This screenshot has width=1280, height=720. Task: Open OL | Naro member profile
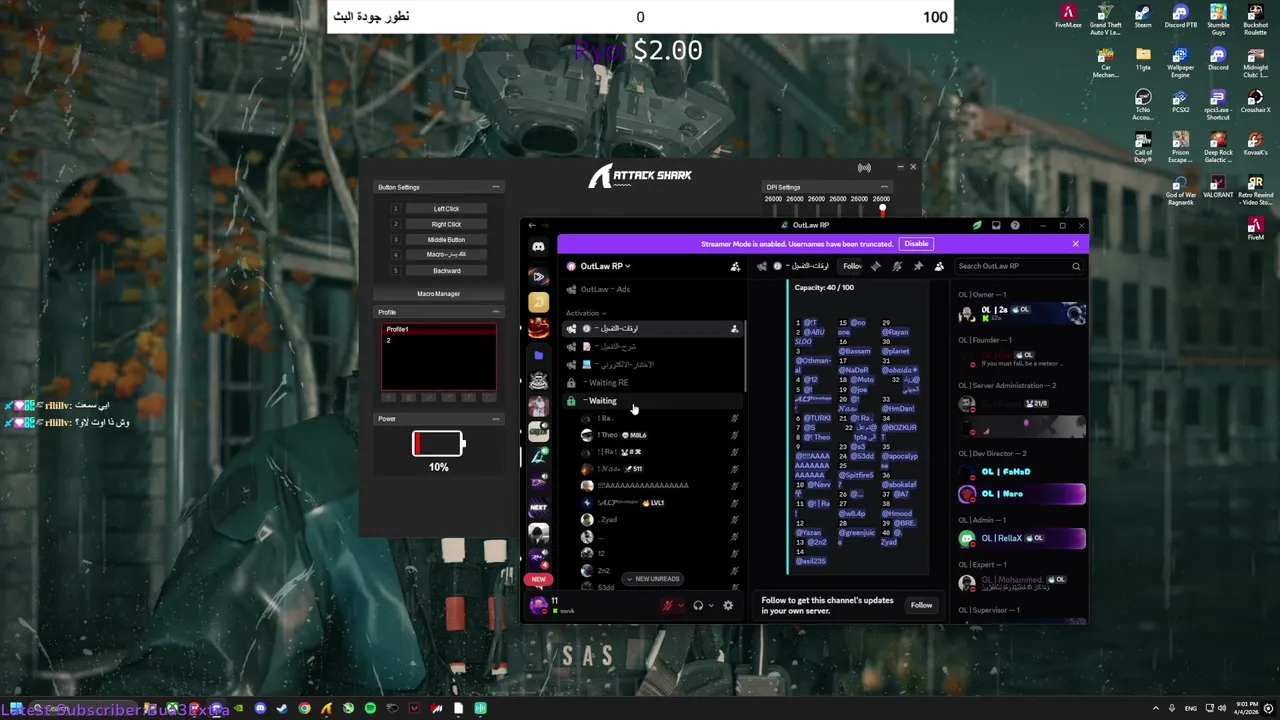point(1021,494)
